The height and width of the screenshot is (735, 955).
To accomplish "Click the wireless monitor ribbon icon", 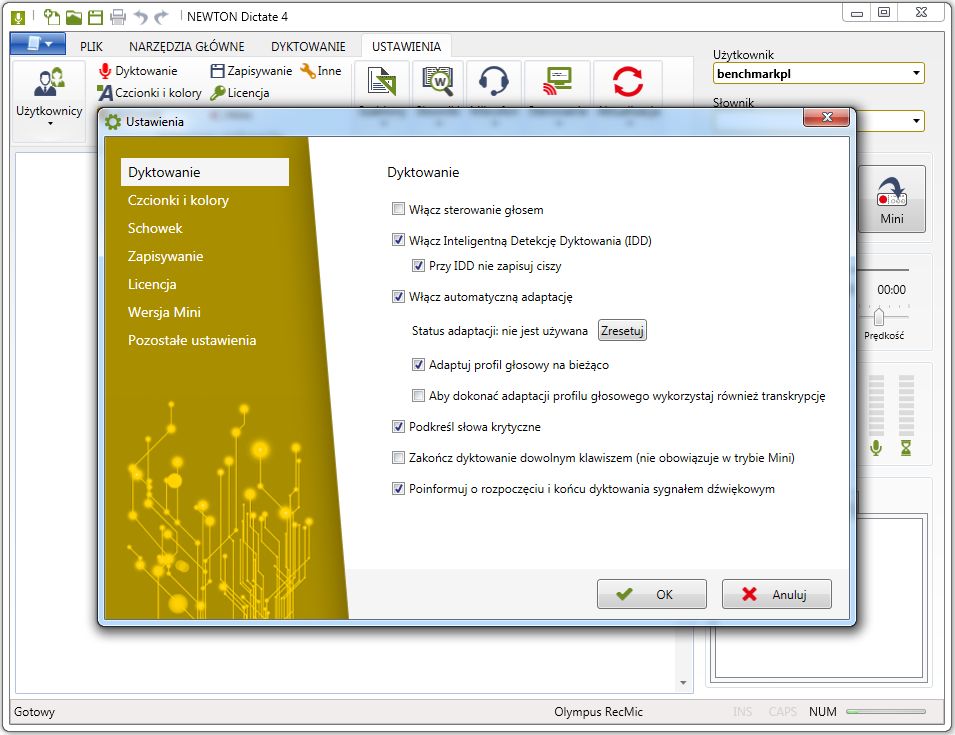I will [558, 82].
